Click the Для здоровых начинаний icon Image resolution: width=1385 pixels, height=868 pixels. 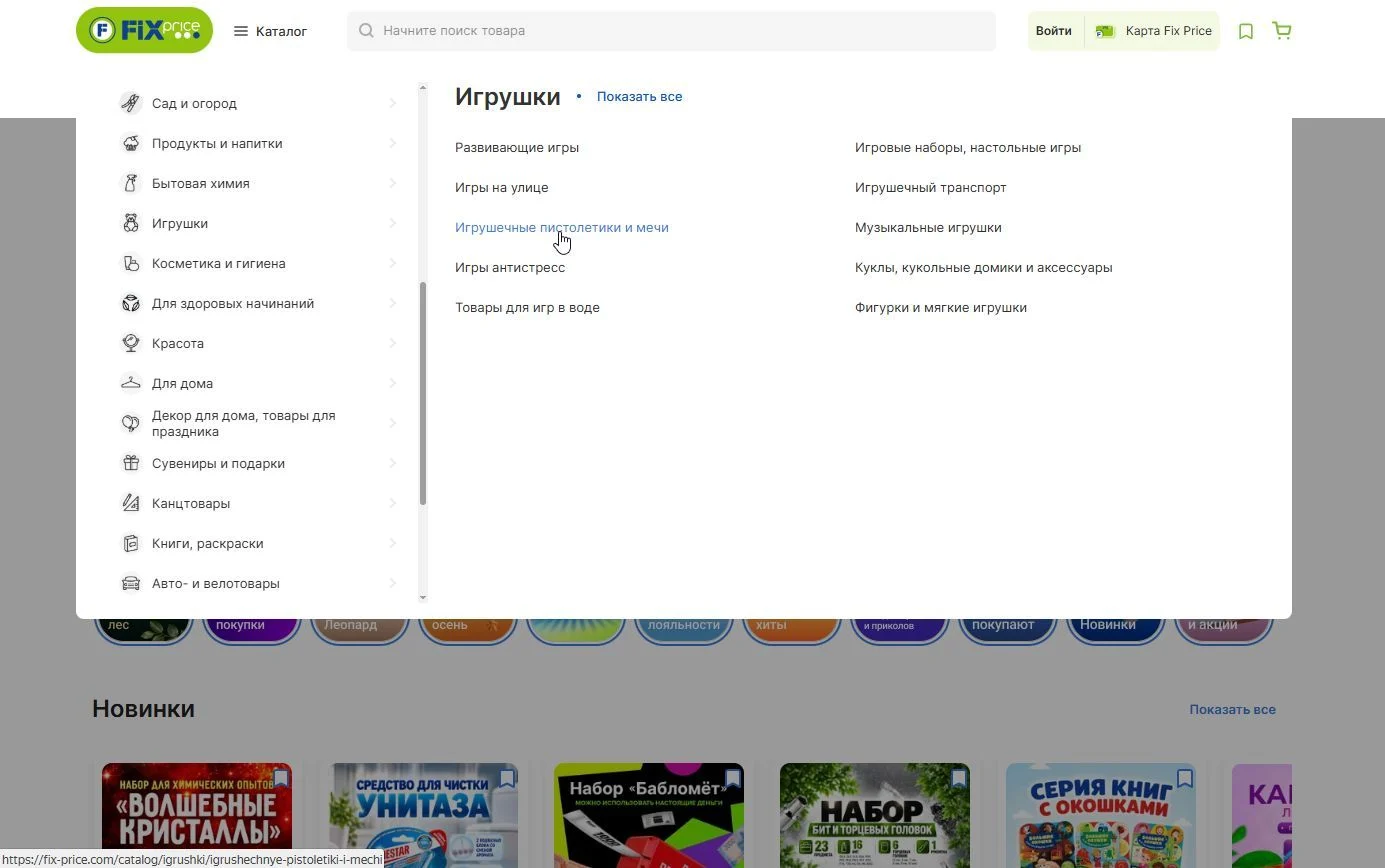(x=131, y=303)
